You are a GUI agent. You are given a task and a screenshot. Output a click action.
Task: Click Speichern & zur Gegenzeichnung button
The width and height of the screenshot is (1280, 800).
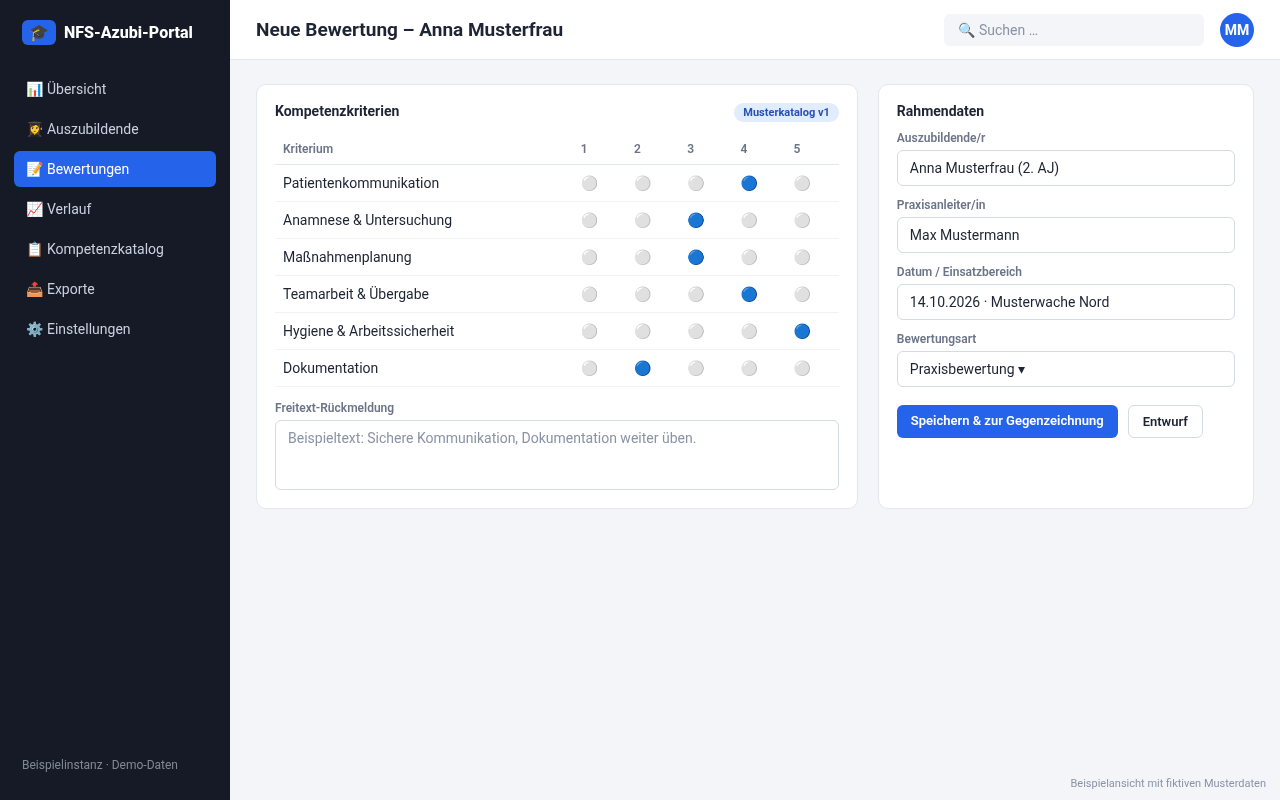pyautogui.click(x=1007, y=421)
